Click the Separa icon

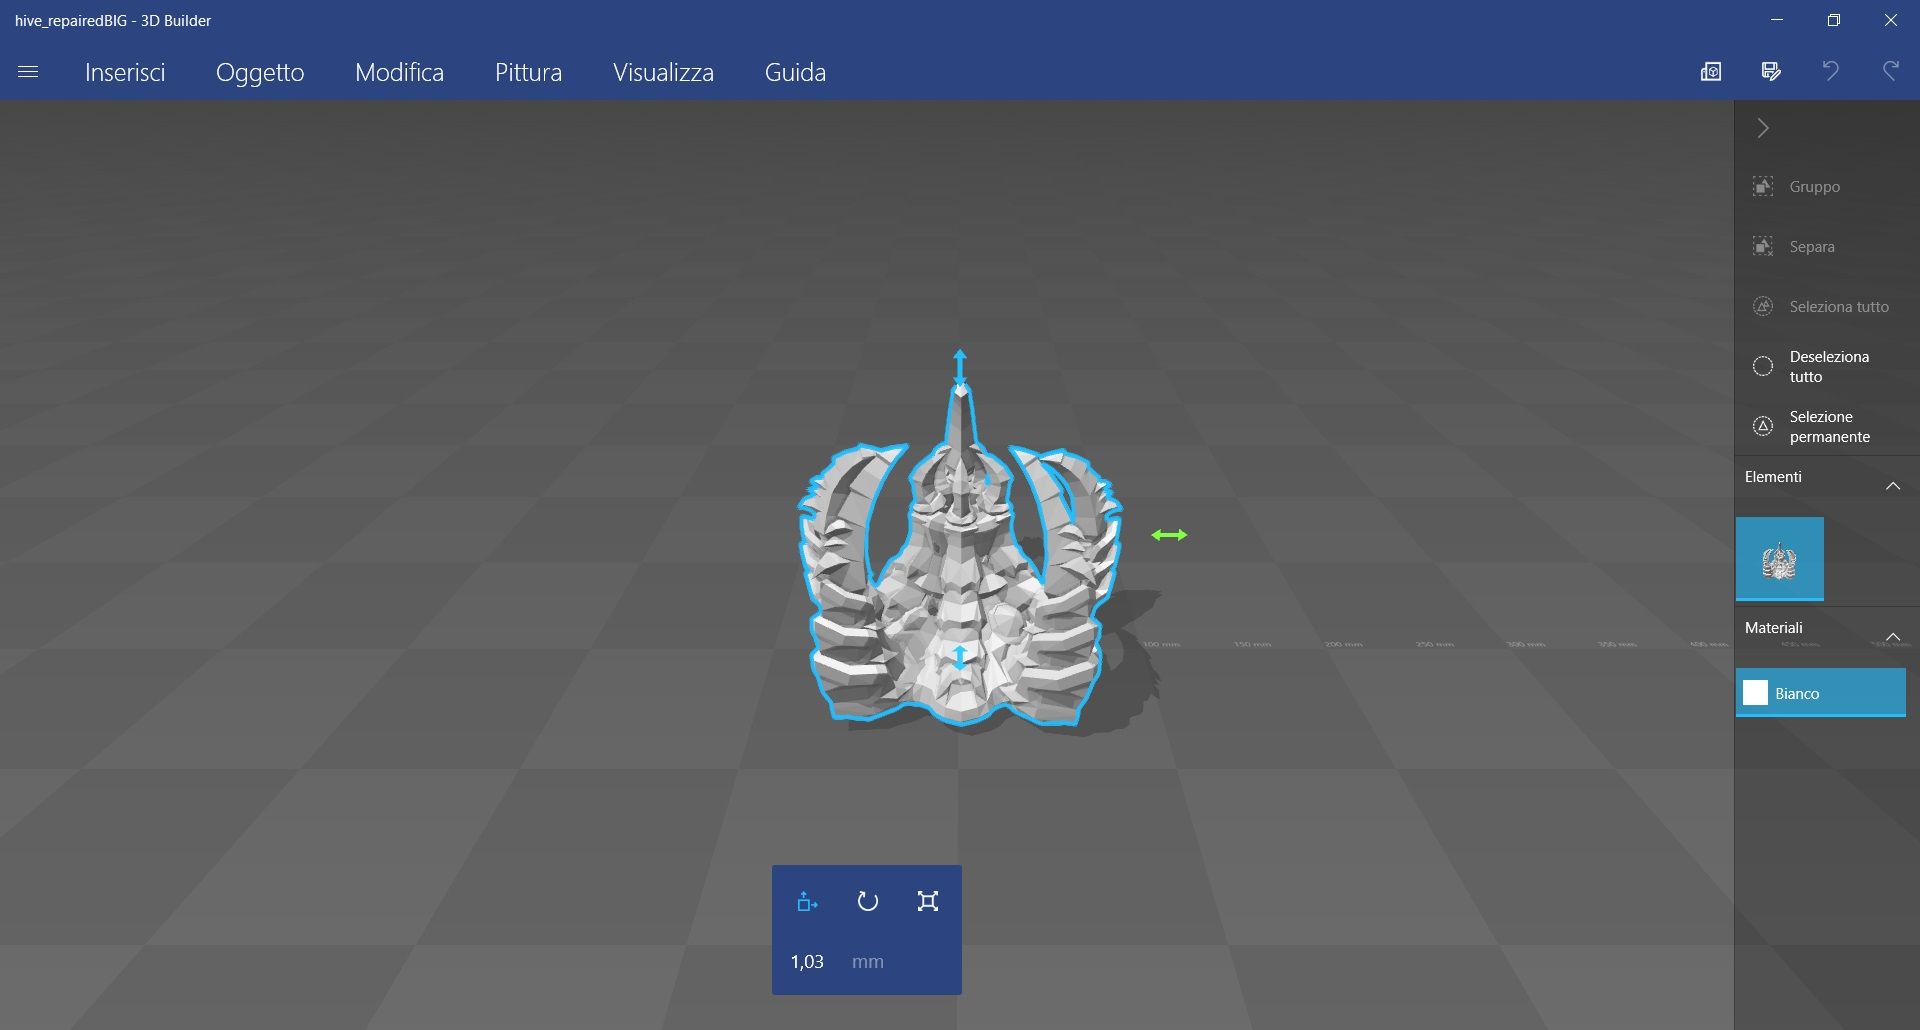pyautogui.click(x=1763, y=247)
